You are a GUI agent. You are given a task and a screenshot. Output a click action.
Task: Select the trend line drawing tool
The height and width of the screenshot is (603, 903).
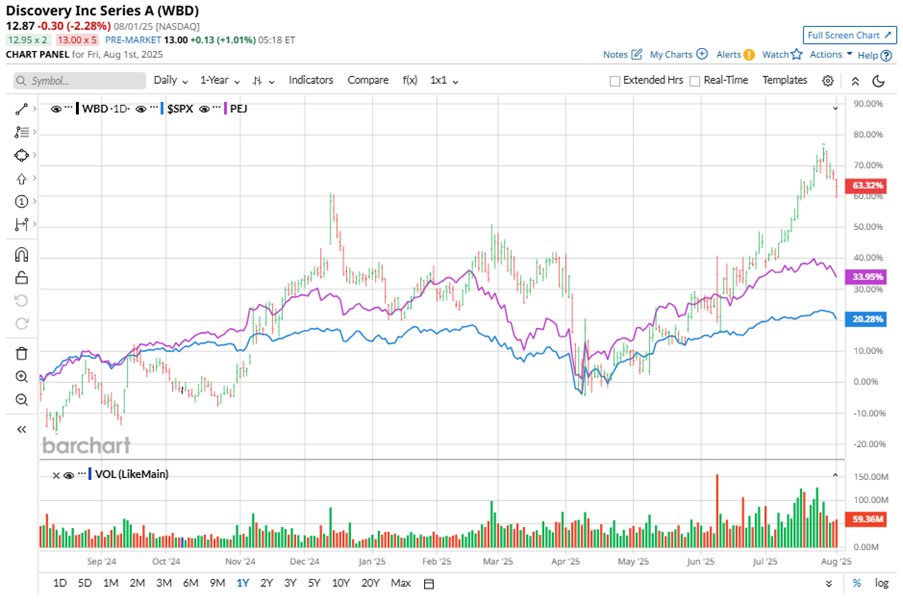(x=21, y=109)
